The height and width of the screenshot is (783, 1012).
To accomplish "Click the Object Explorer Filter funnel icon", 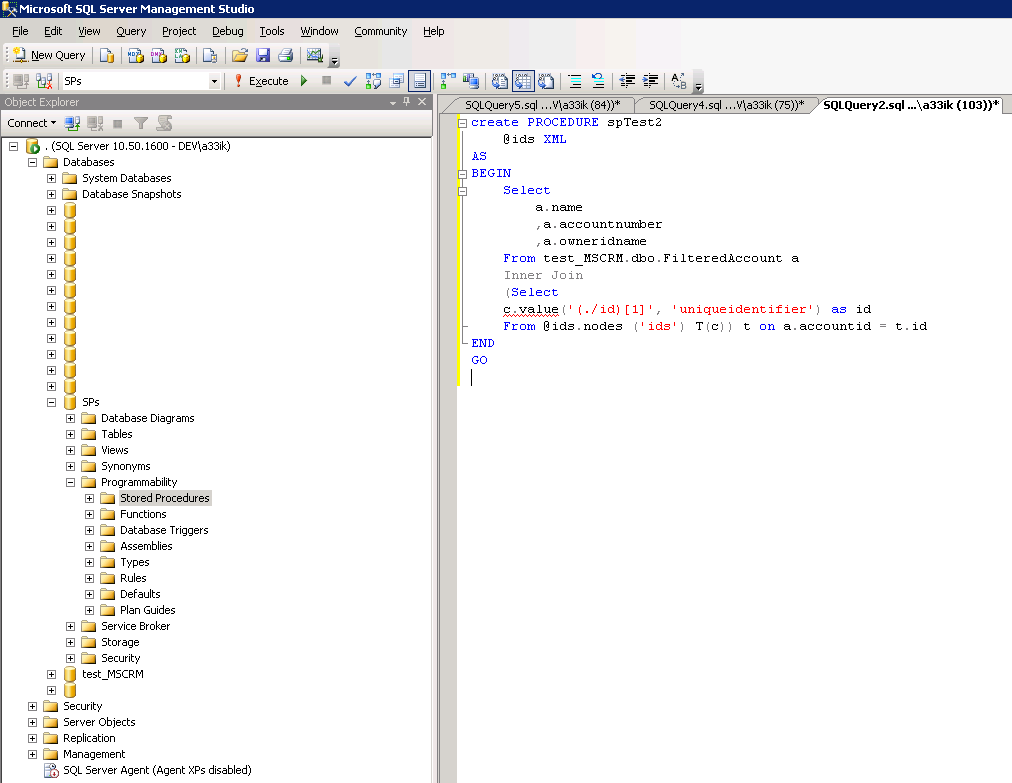I will click(x=141, y=123).
